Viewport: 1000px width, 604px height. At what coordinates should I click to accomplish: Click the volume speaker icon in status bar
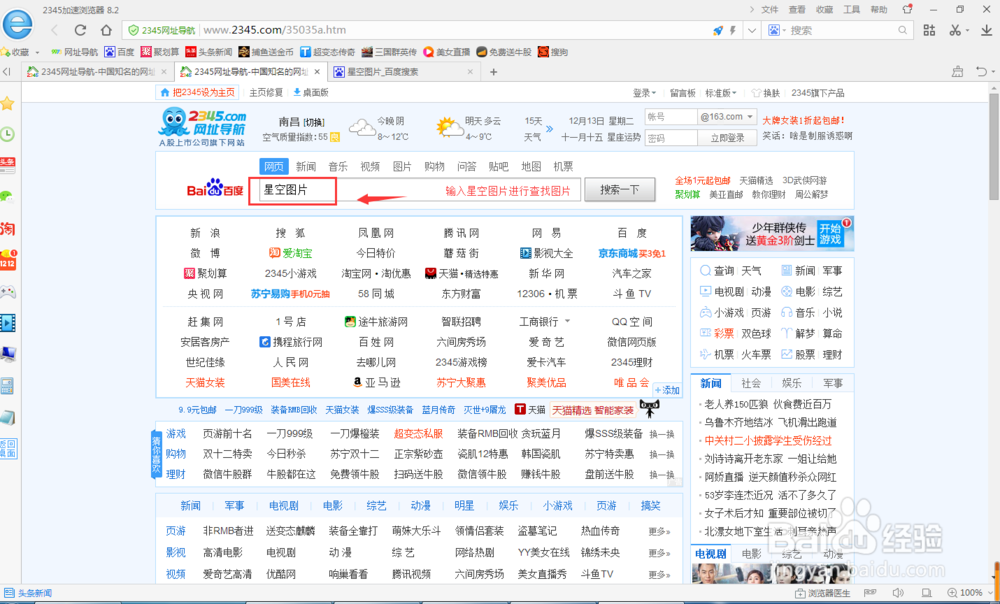898,593
